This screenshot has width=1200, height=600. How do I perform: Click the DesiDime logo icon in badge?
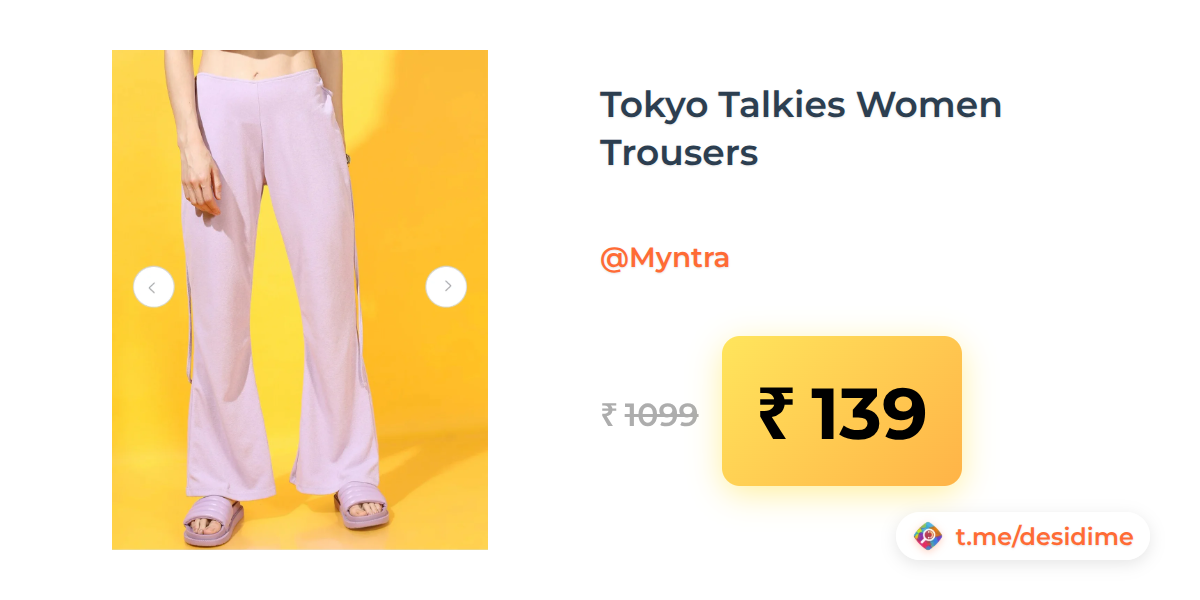[929, 537]
